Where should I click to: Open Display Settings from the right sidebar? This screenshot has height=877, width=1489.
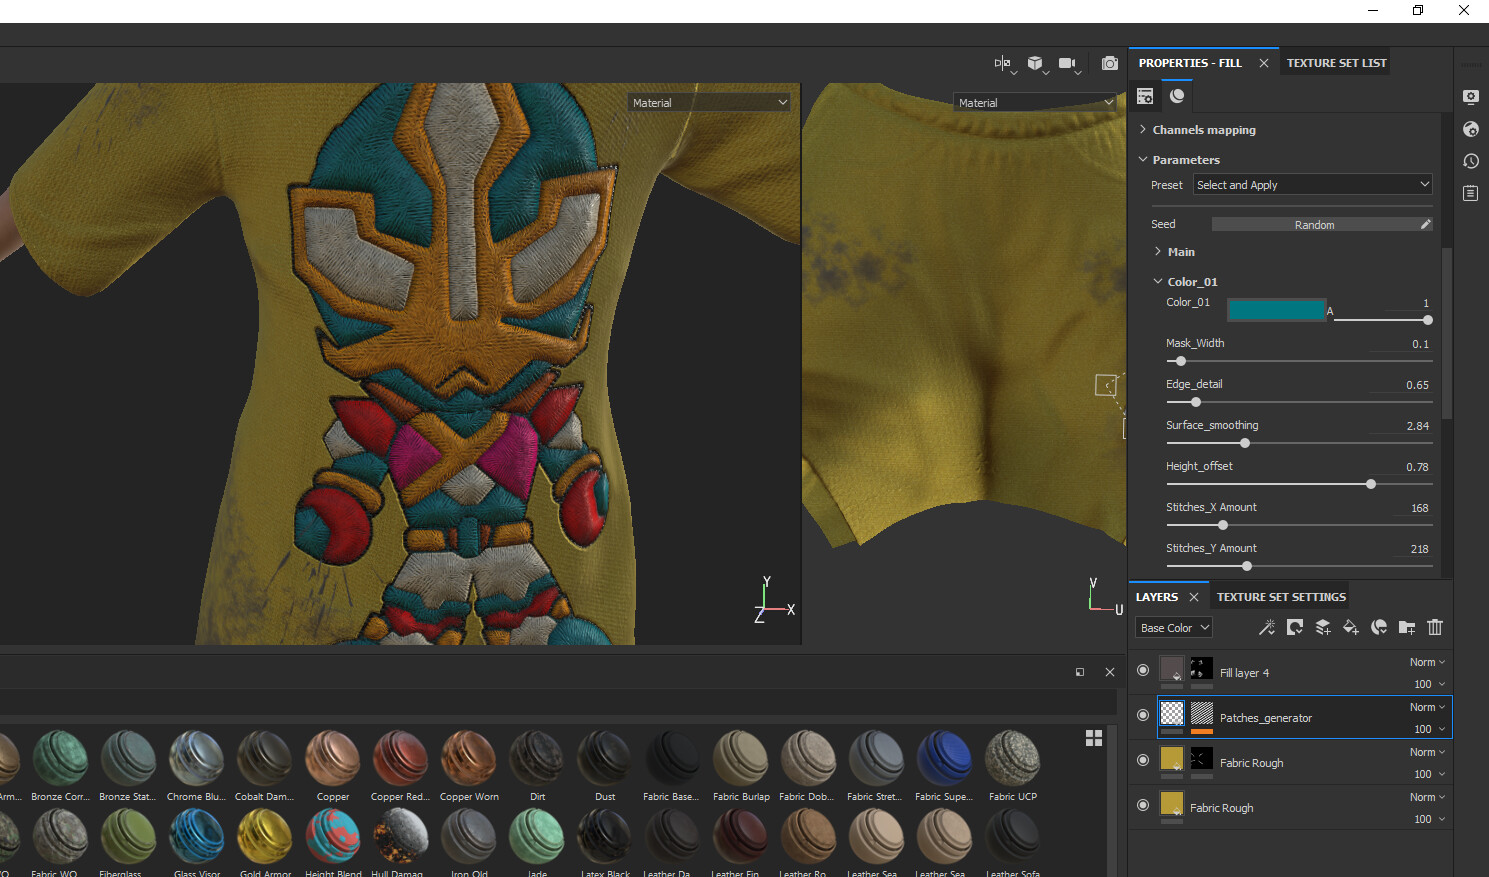[x=1470, y=97]
